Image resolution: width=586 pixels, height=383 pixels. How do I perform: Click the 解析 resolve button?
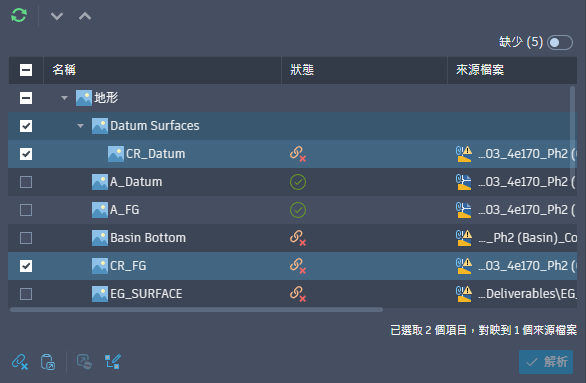tap(546, 362)
